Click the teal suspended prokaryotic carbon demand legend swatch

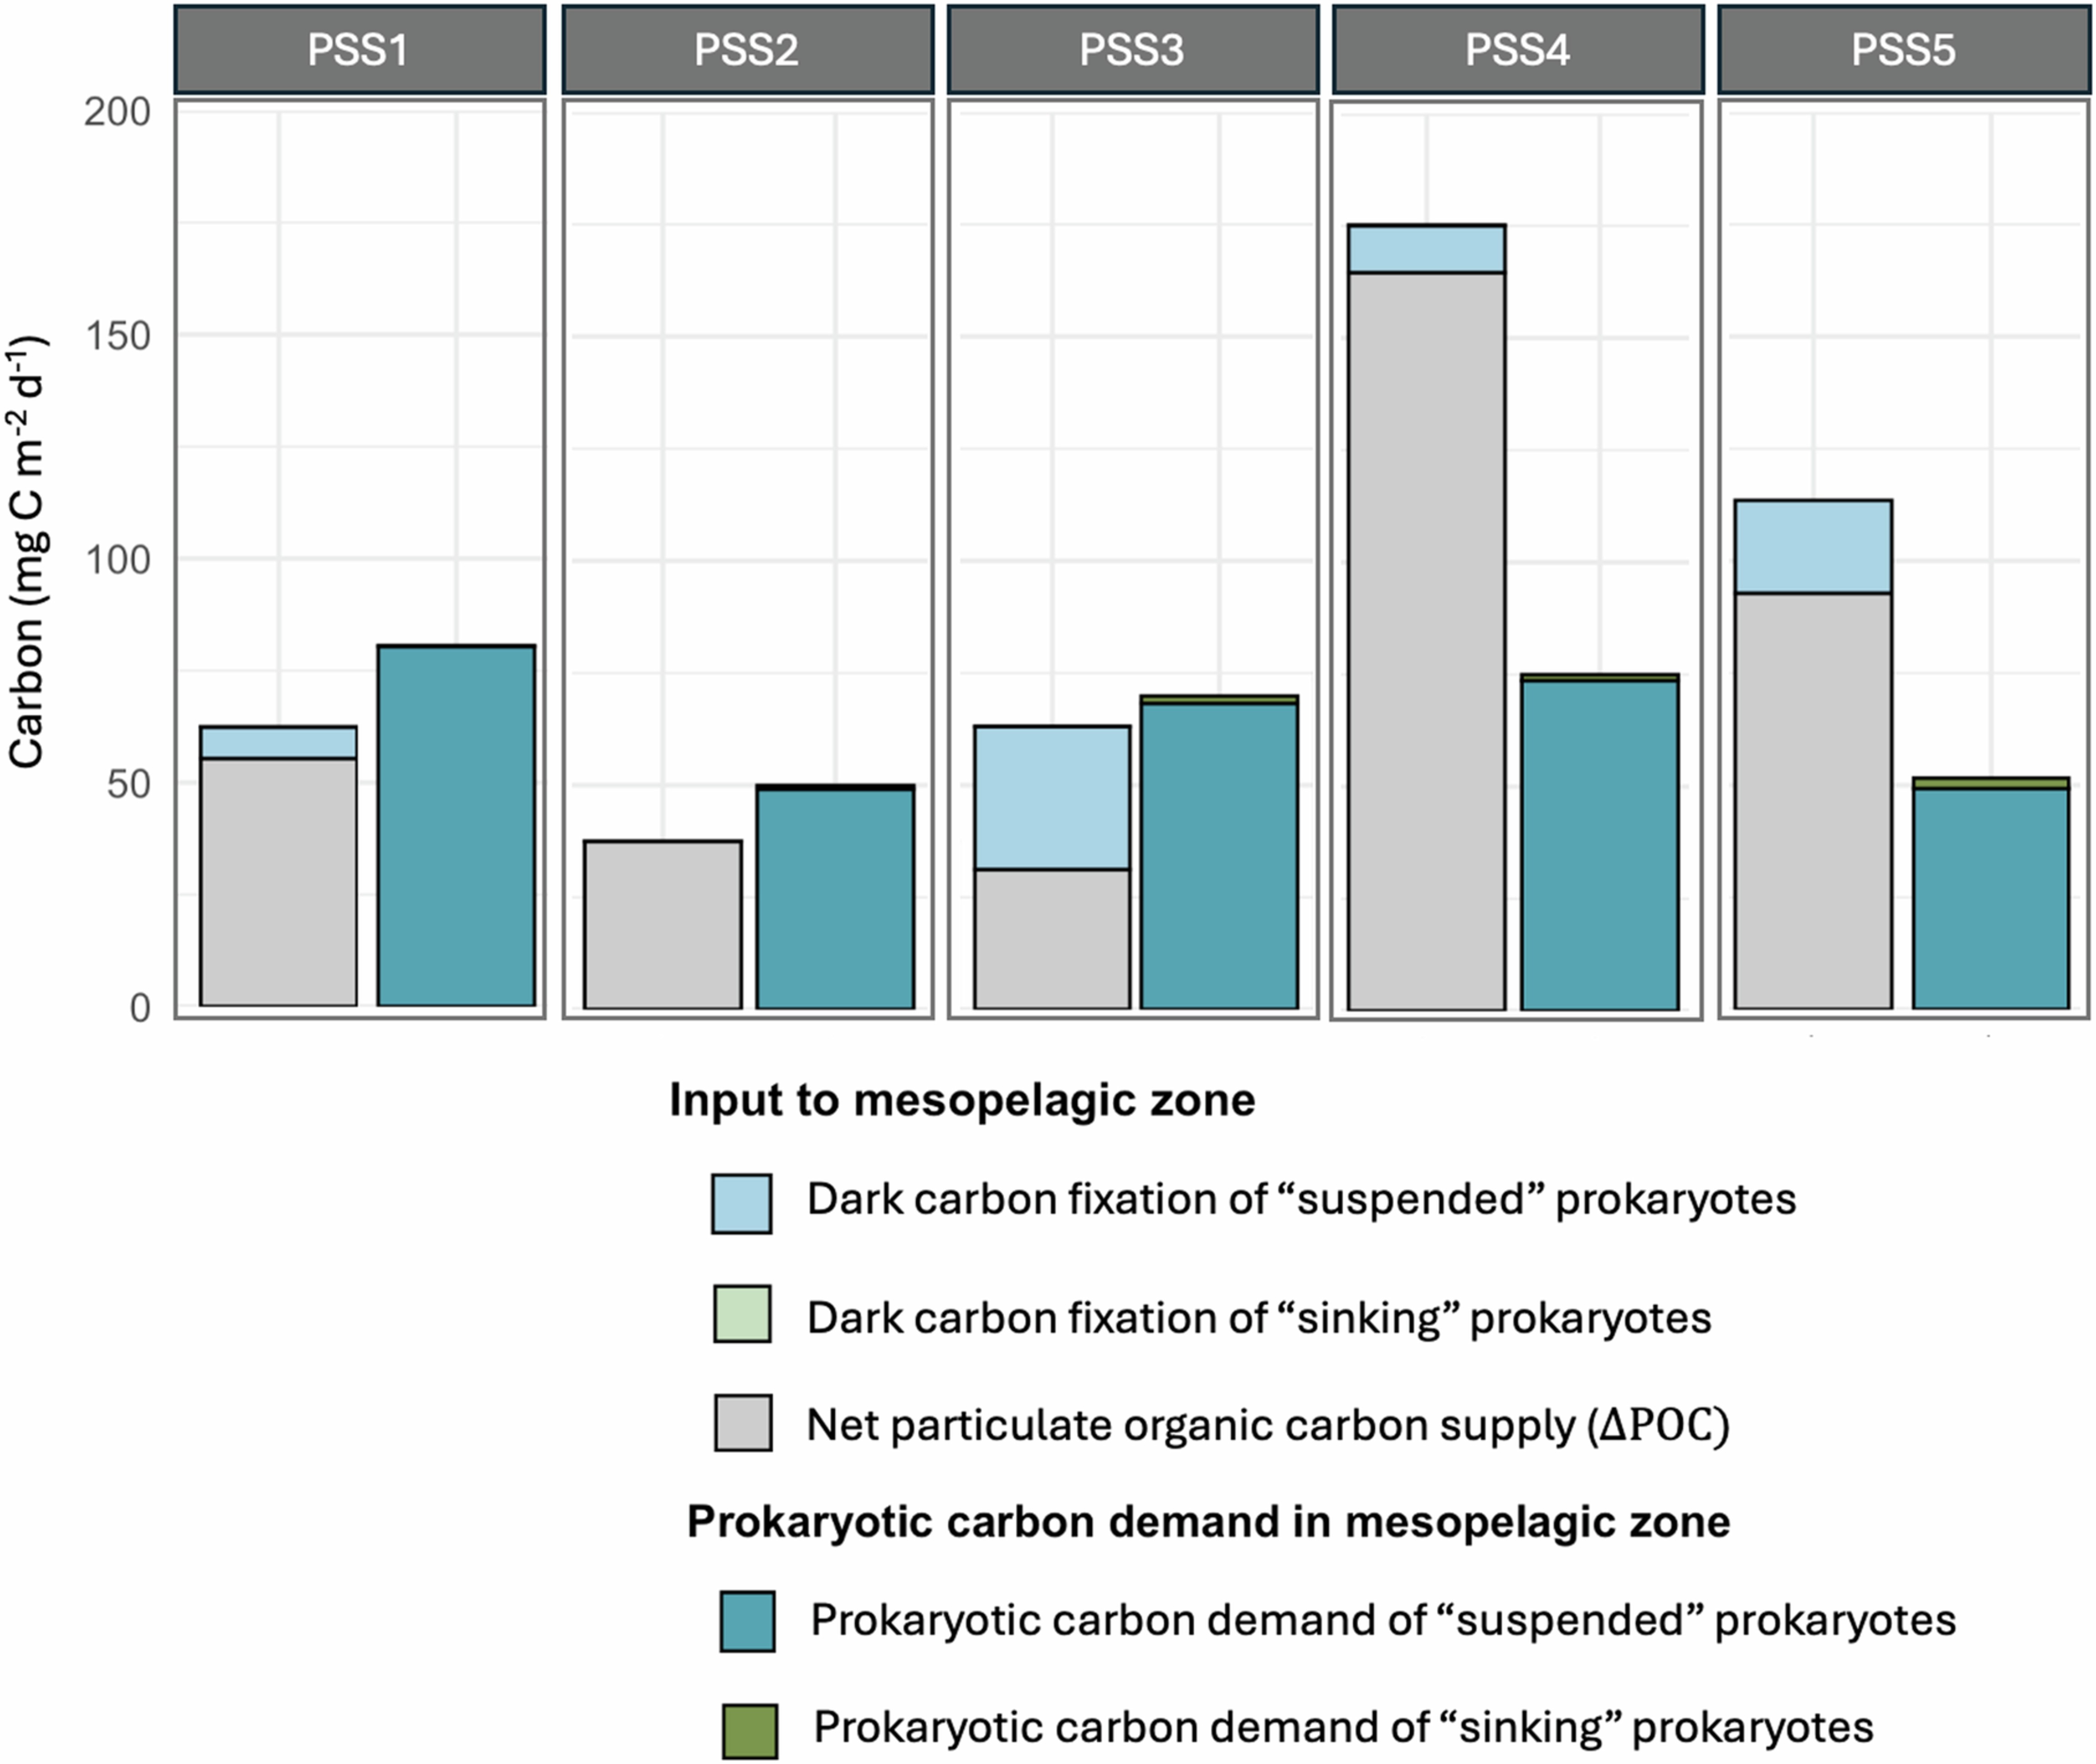747,1621
